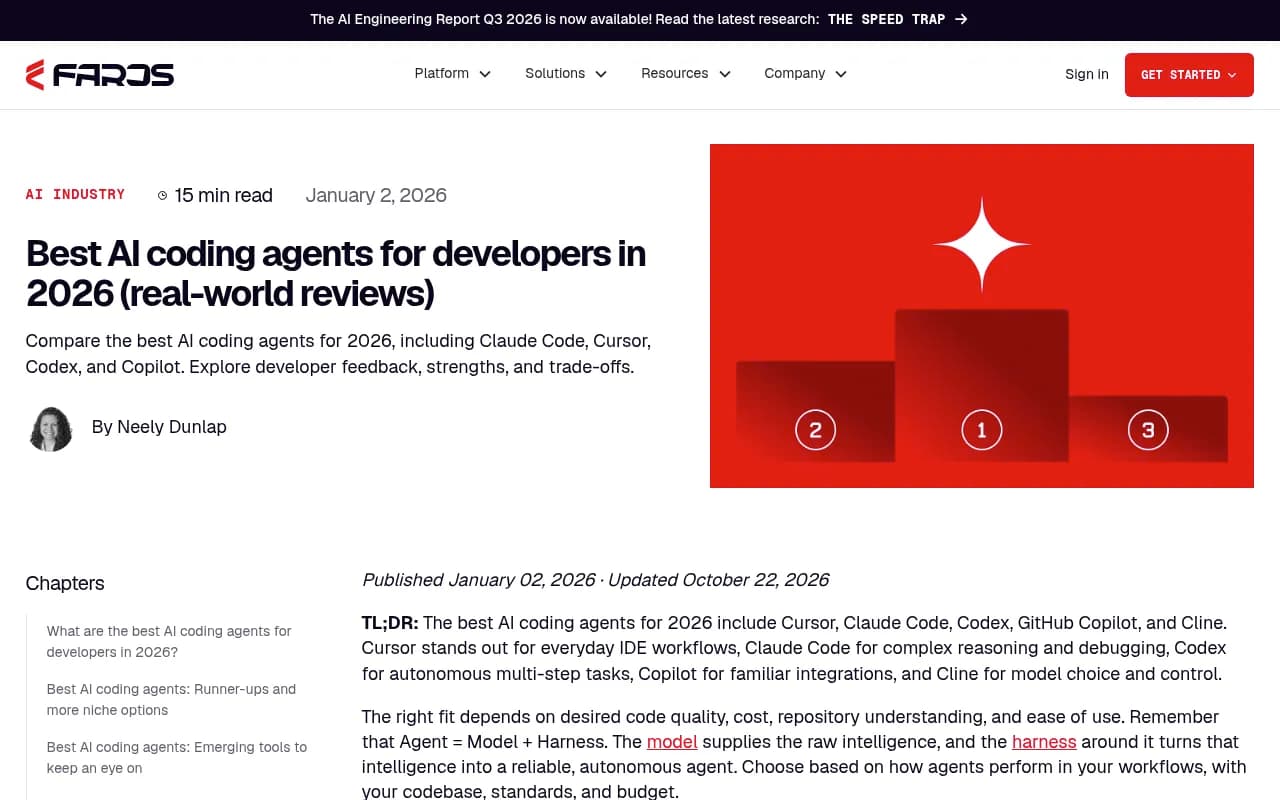
Task: Go to chapter 'Runner-ups and more niche options'
Action: pyautogui.click(x=172, y=700)
